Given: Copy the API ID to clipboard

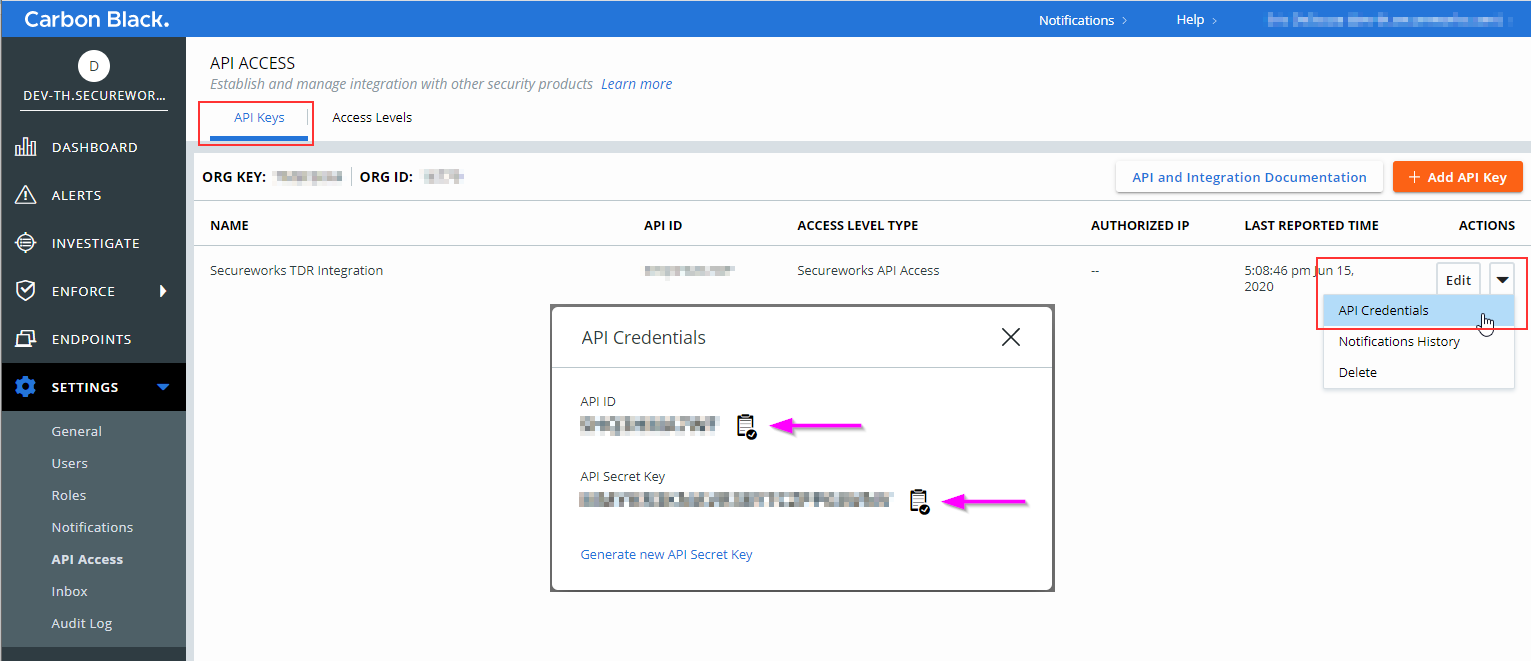Looking at the screenshot, I should point(746,427).
